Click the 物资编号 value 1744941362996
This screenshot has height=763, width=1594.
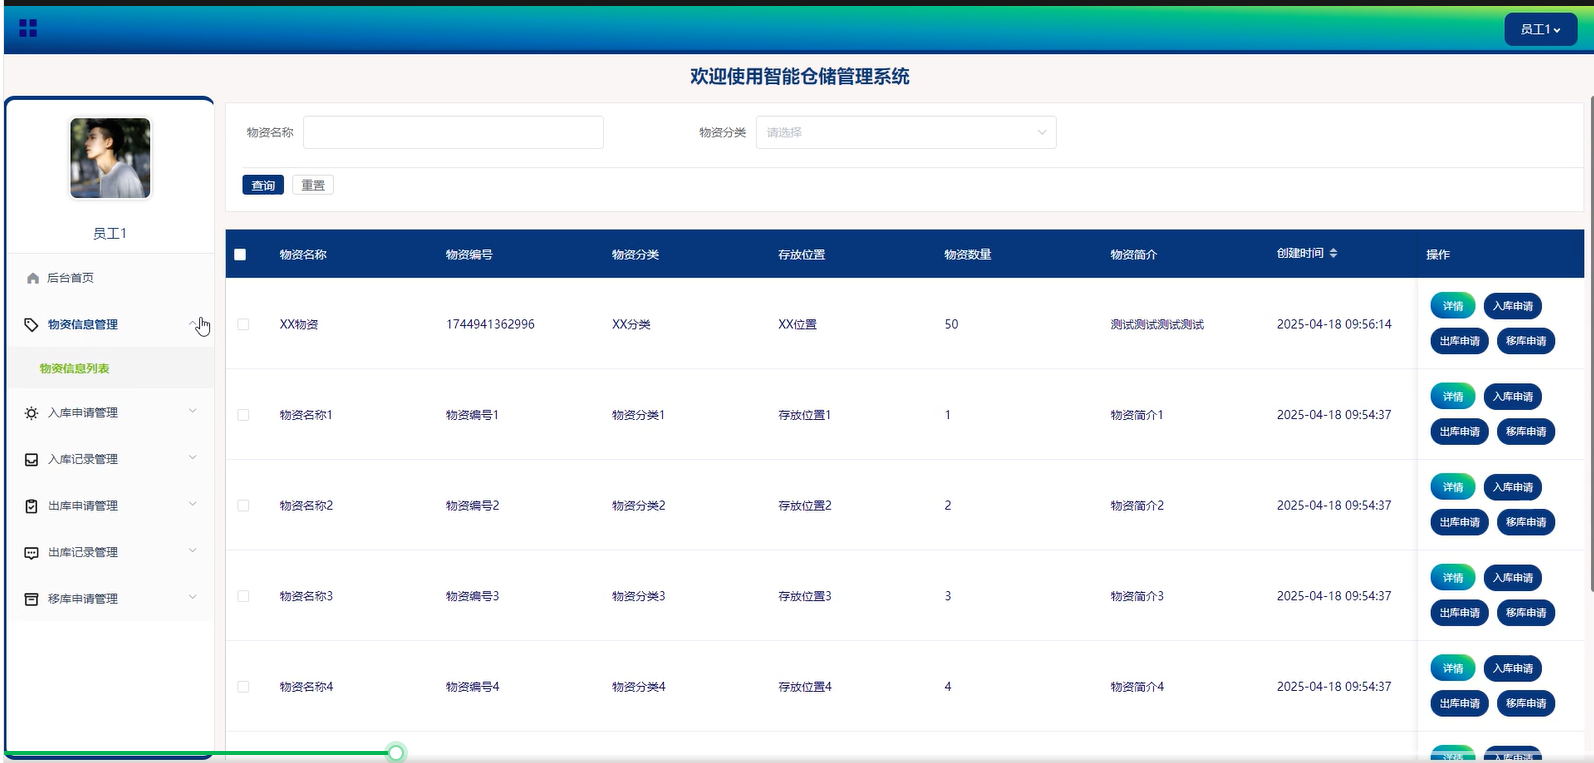pyautogui.click(x=490, y=324)
